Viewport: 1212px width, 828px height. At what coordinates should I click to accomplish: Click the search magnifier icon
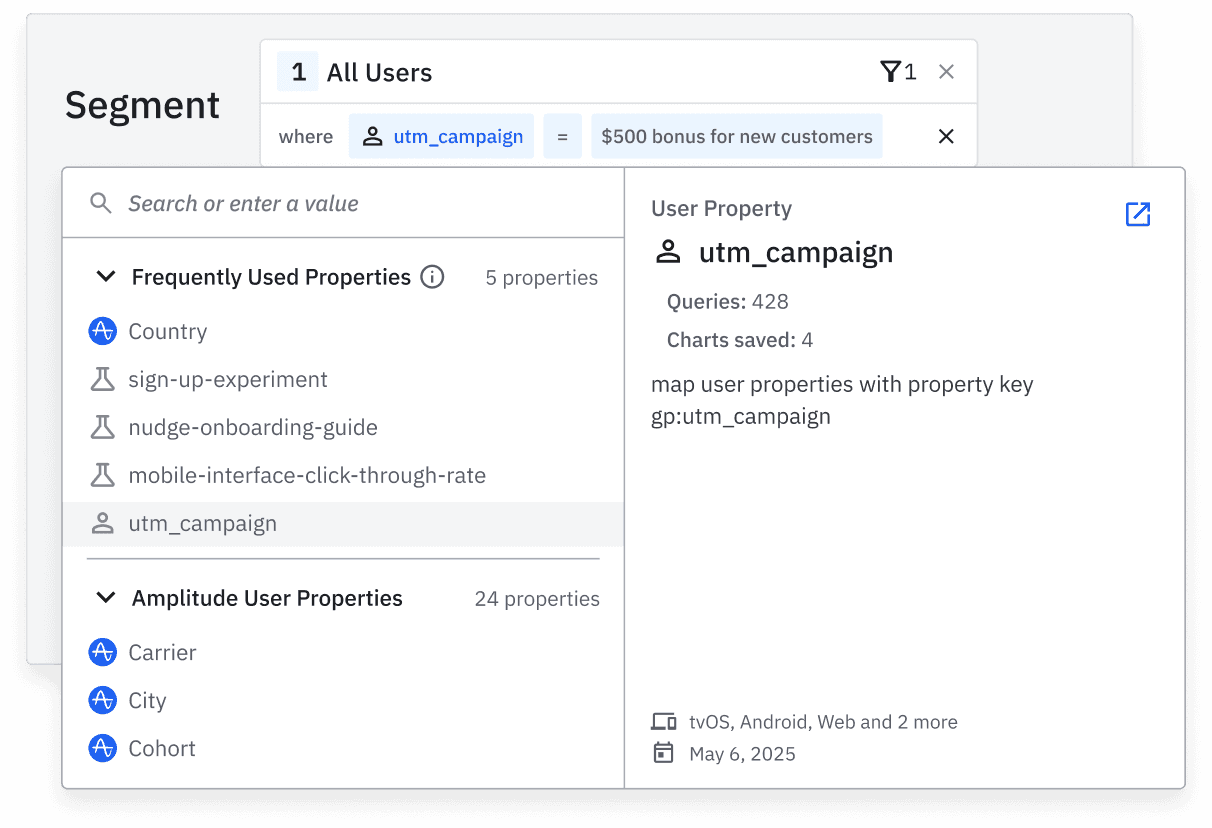click(101, 204)
